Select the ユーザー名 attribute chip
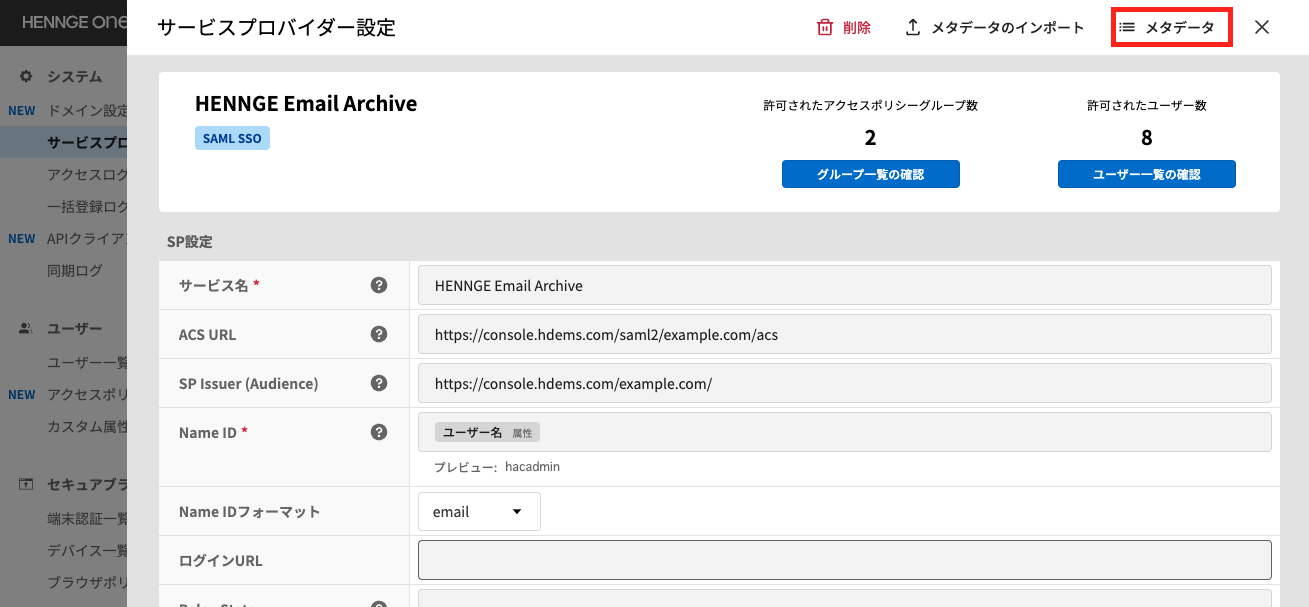The width and height of the screenshot is (1309, 607). 487,432
